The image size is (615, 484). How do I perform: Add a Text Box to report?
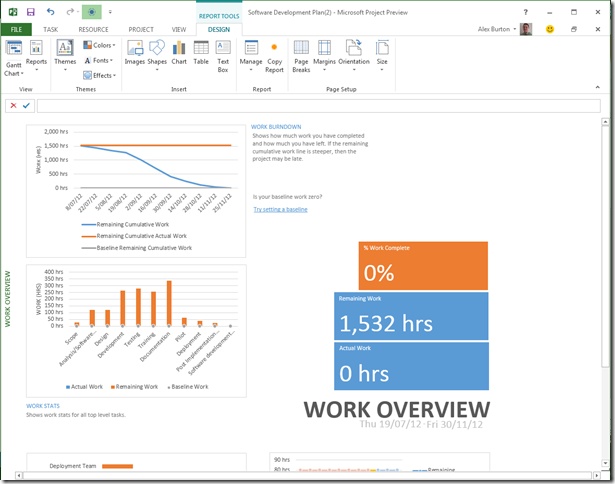[x=223, y=55]
